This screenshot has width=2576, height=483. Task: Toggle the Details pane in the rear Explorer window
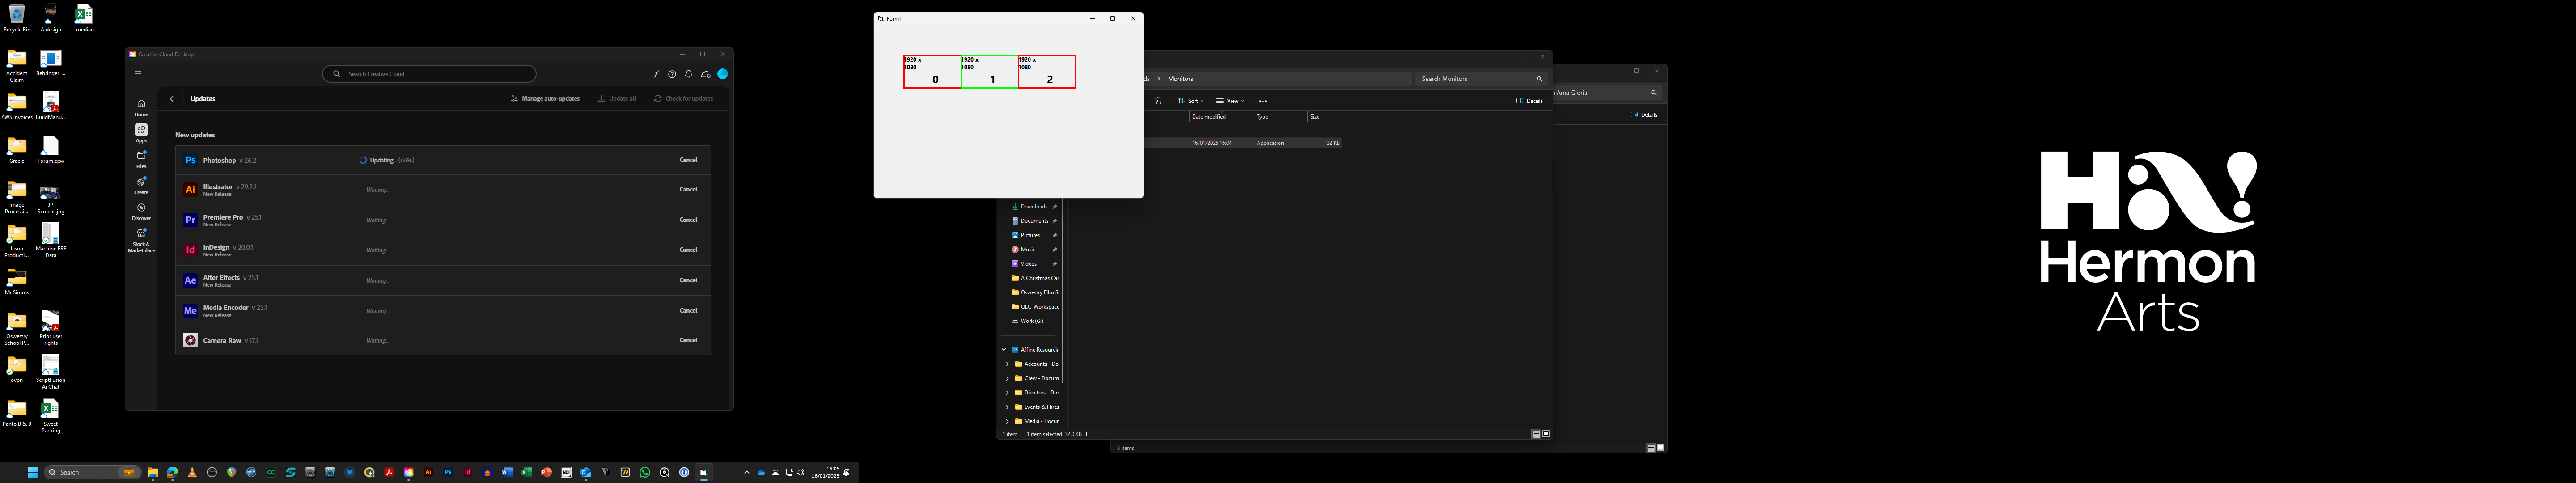(1644, 115)
